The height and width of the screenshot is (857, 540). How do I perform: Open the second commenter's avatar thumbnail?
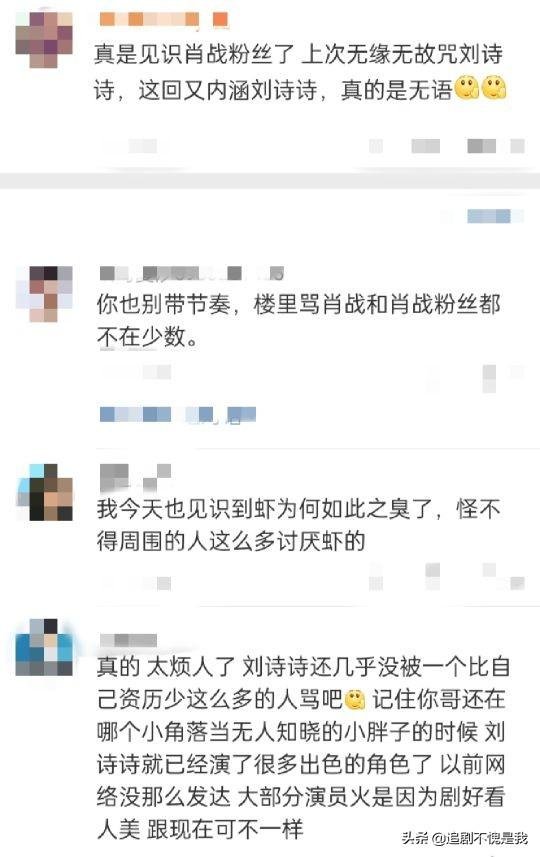coord(44,294)
